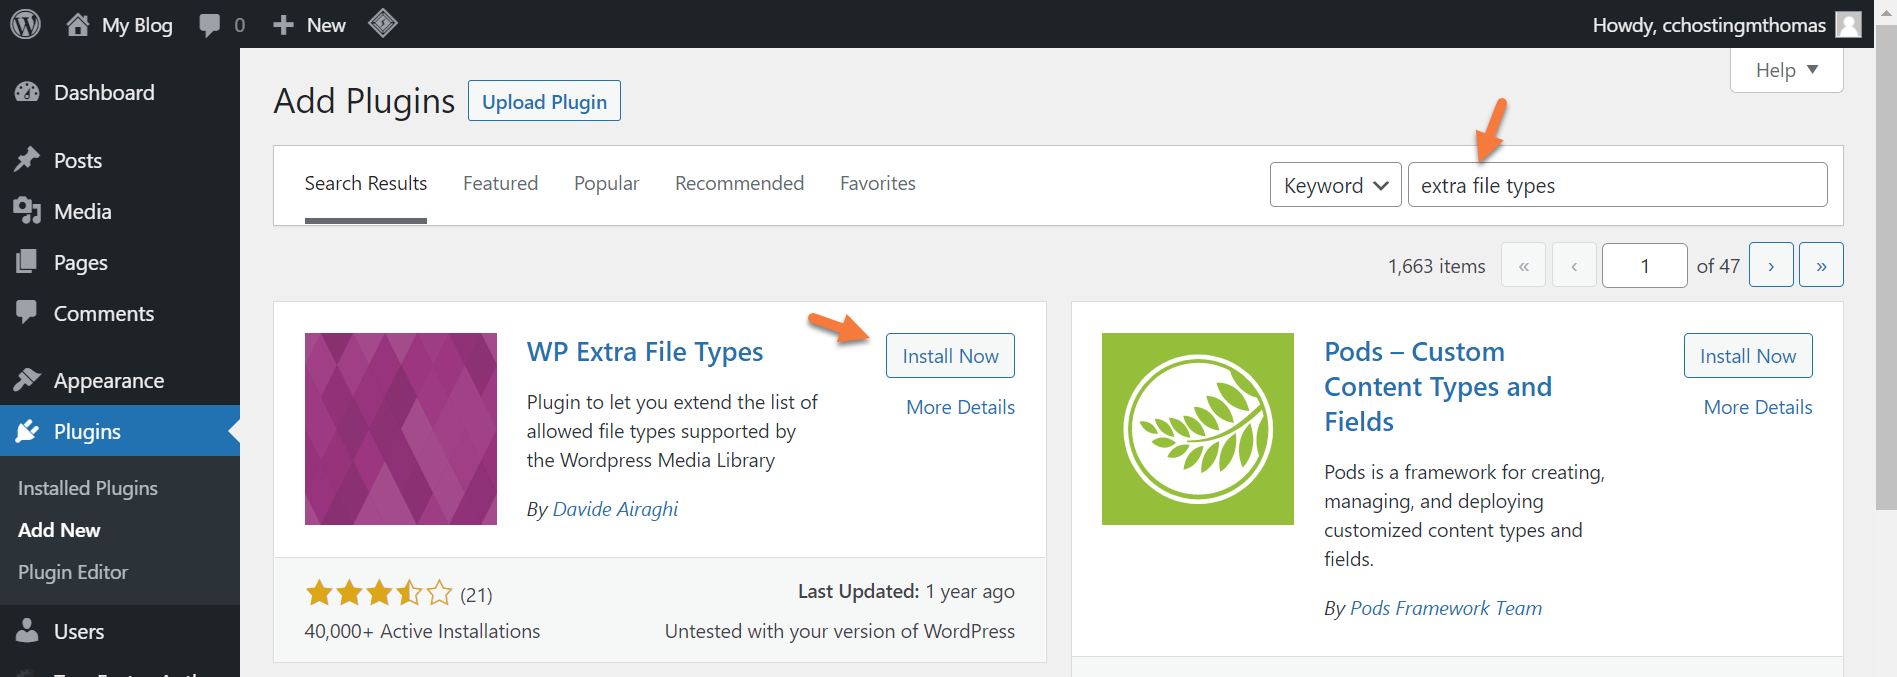The image size is (1897, 677).
Task: Open More Details for Pods plugin
Action: coord(1757,407)
